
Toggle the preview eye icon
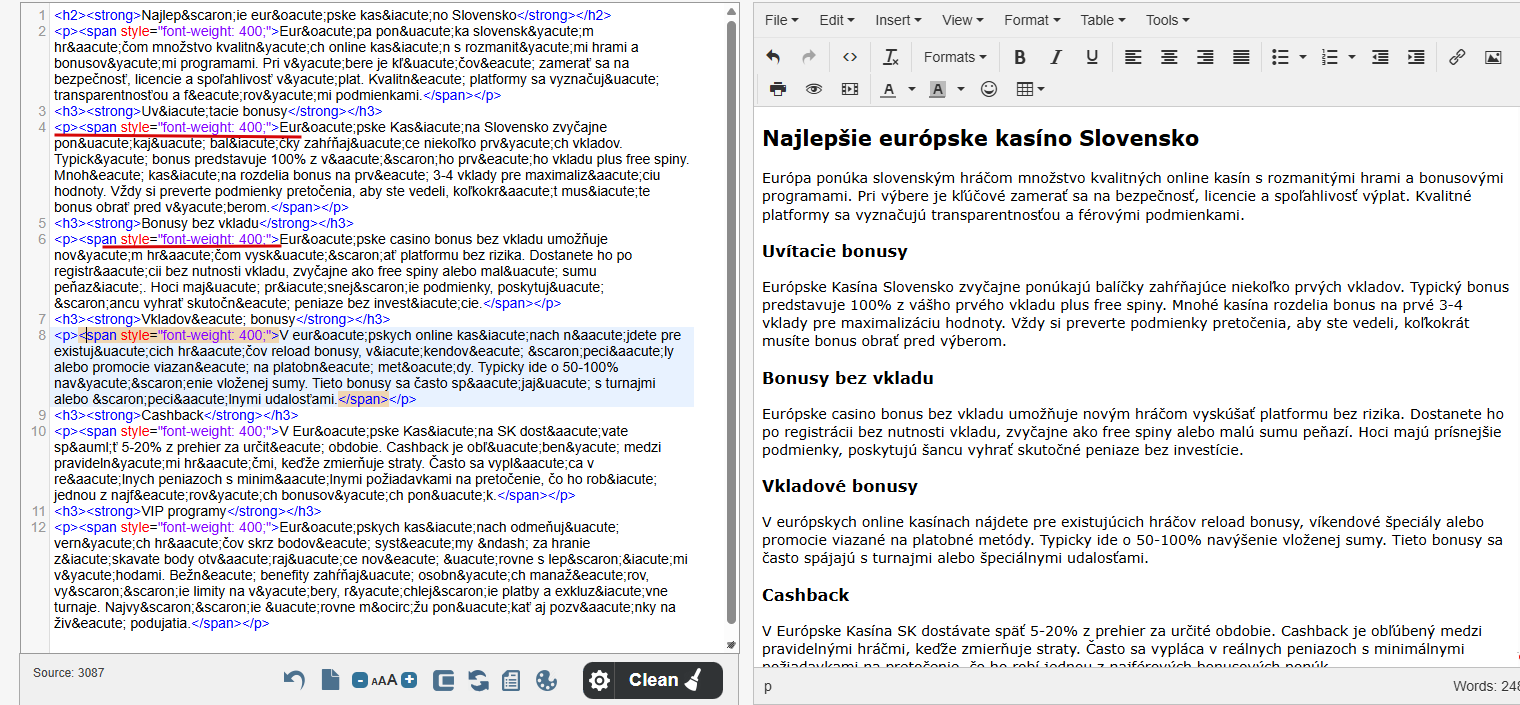coord(814,89)
